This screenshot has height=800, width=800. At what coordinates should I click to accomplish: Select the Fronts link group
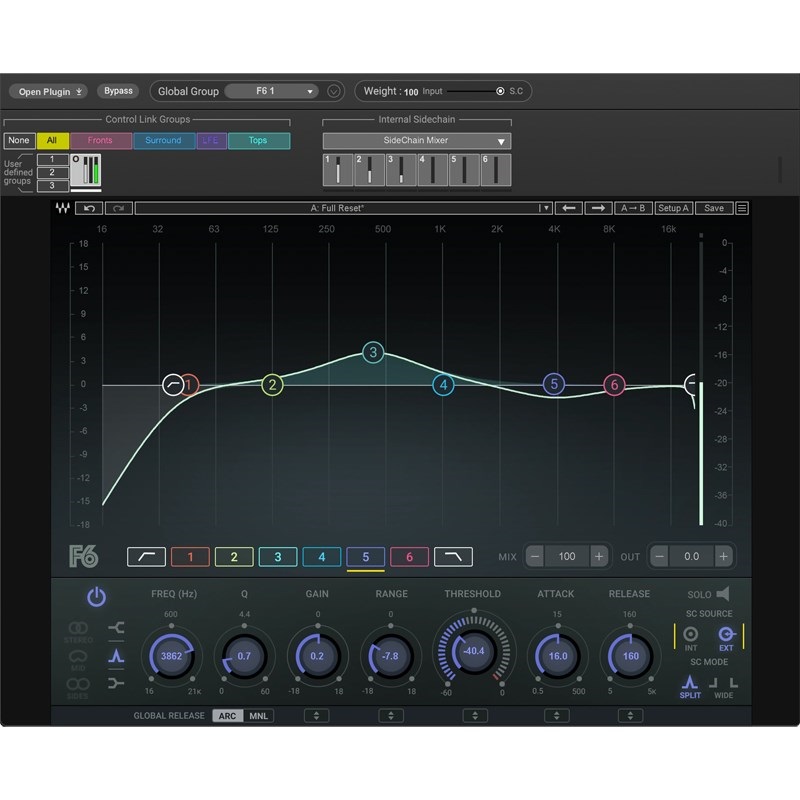pyautogui.click(x=101, y=140)
